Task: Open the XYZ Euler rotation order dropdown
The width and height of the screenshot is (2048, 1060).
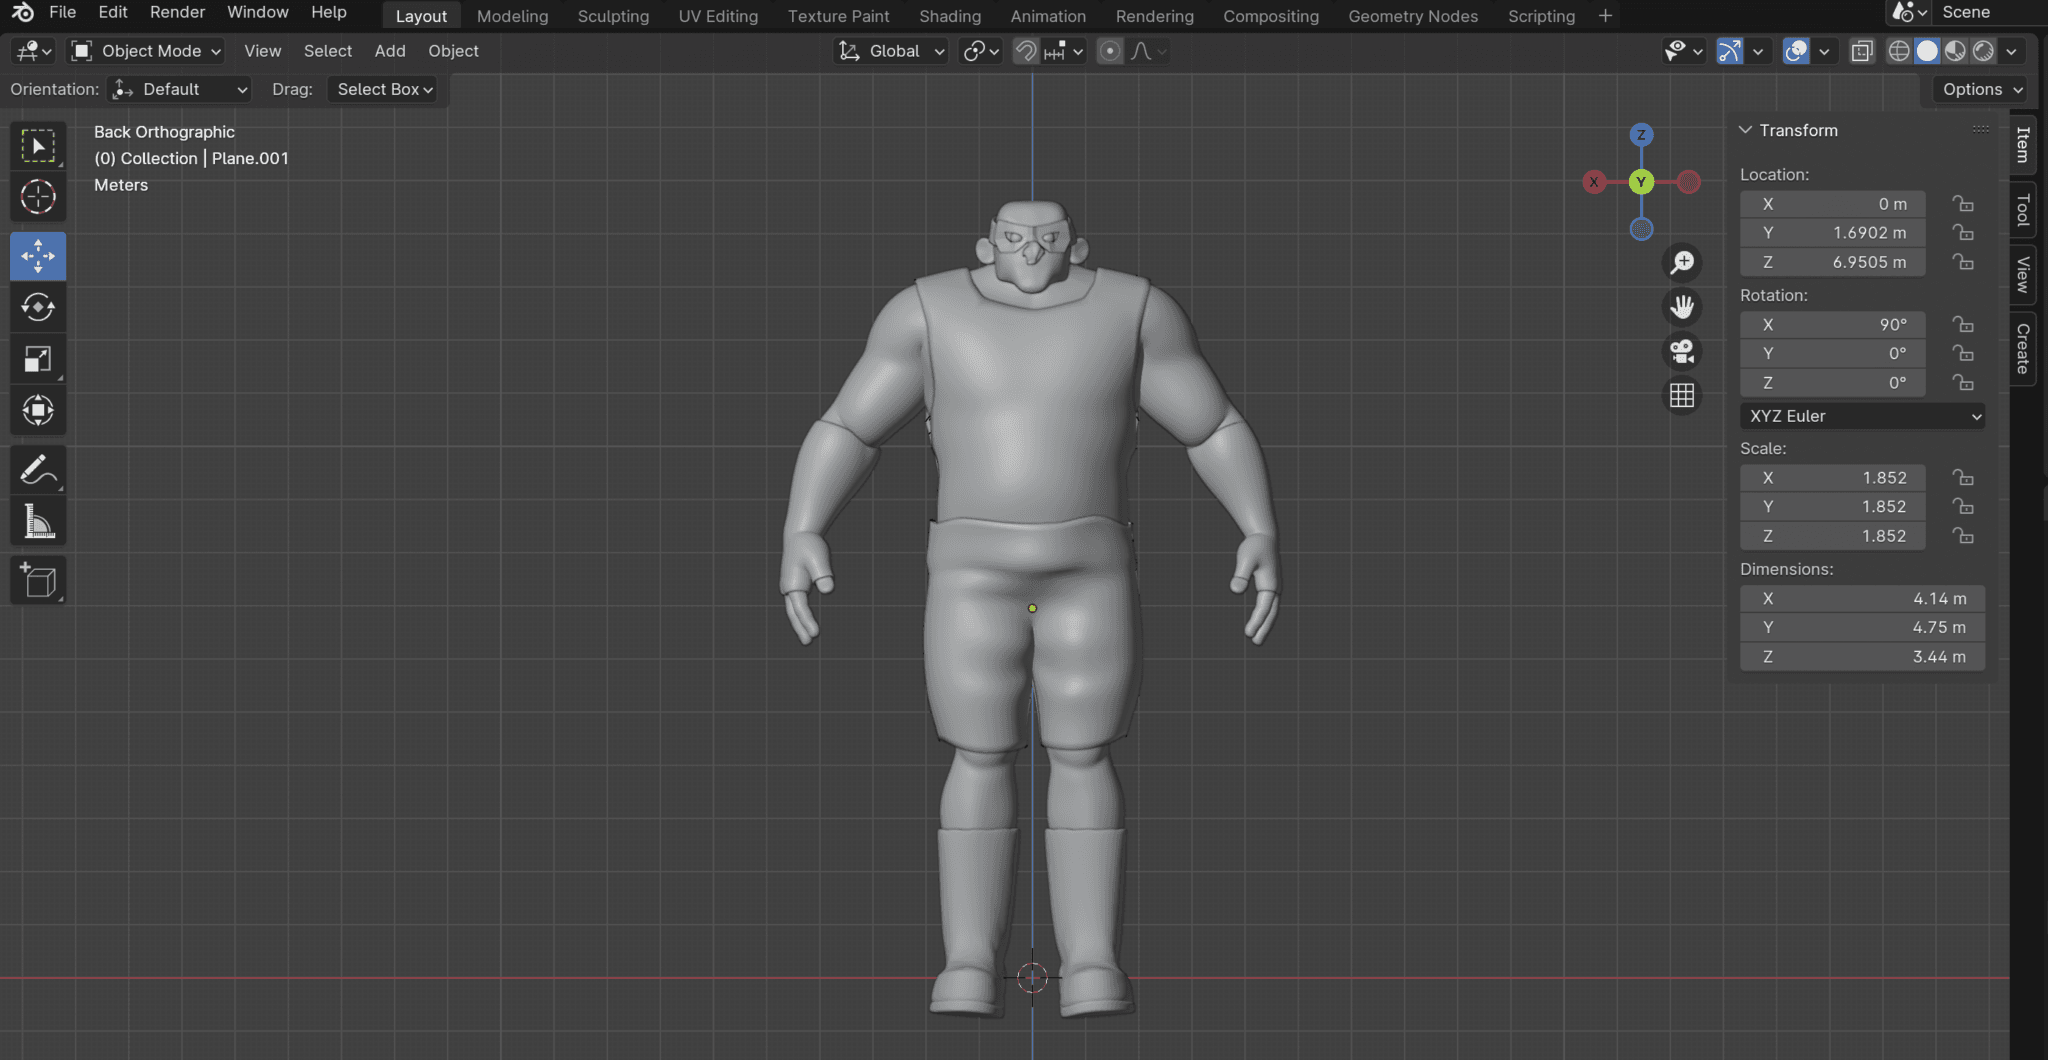Action: [x=1861, y=416]
